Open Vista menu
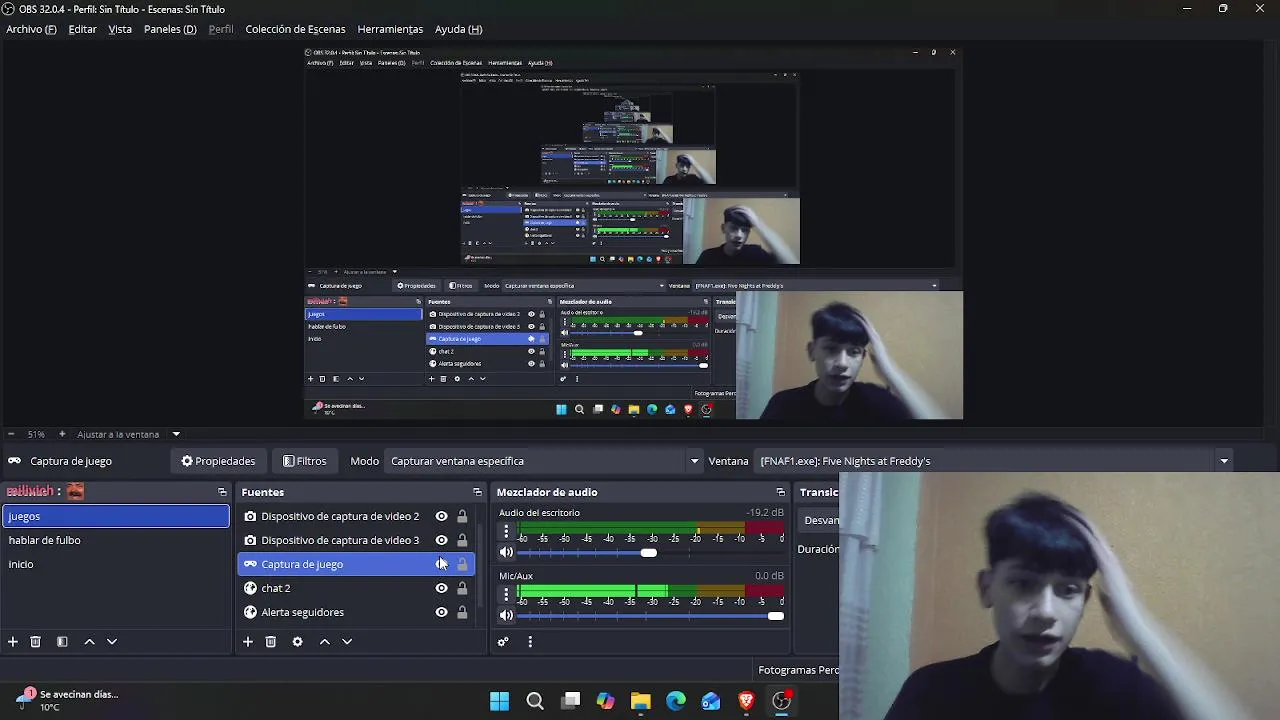 point(120,29)
